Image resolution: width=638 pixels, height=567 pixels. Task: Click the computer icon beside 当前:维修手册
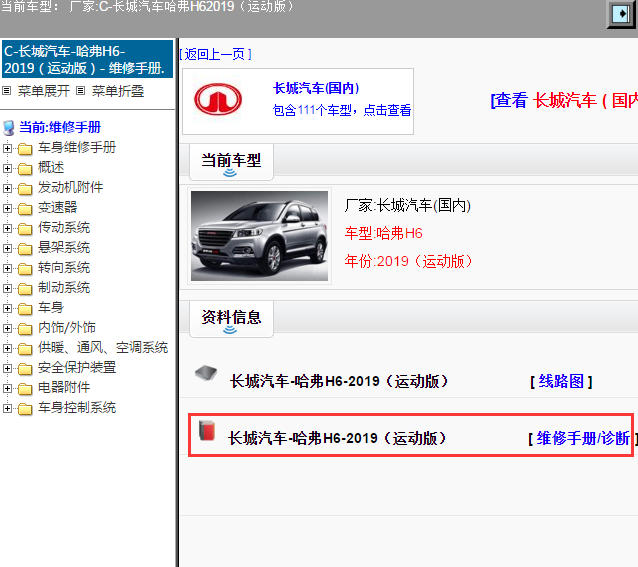click(x=9, y=128)
